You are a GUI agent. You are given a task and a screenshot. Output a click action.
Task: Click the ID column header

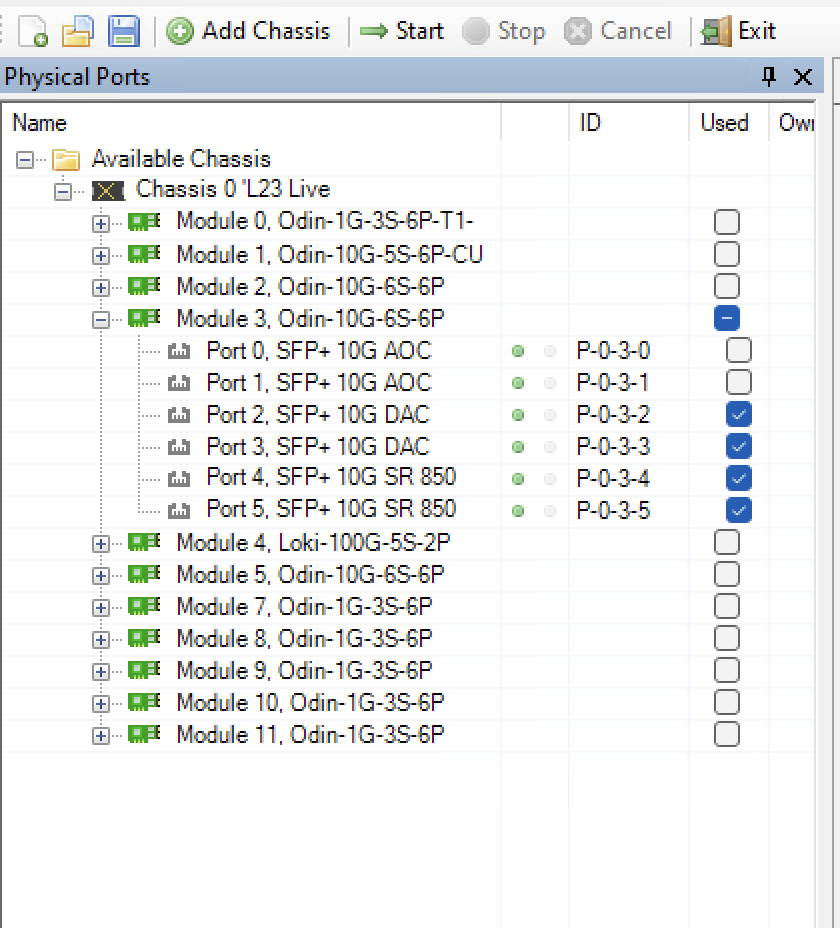pyautogui.click(x=590, y=123)
